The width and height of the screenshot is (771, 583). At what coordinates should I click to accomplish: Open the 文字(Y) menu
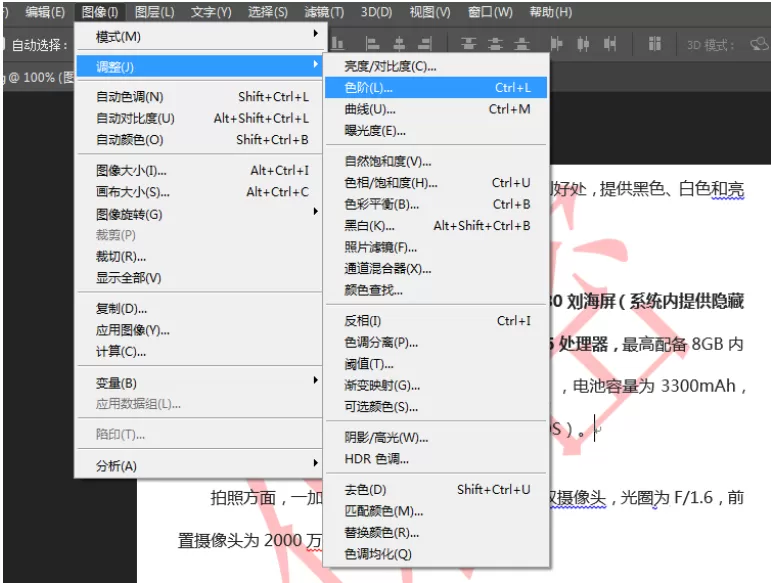click(x=211, y=12)
